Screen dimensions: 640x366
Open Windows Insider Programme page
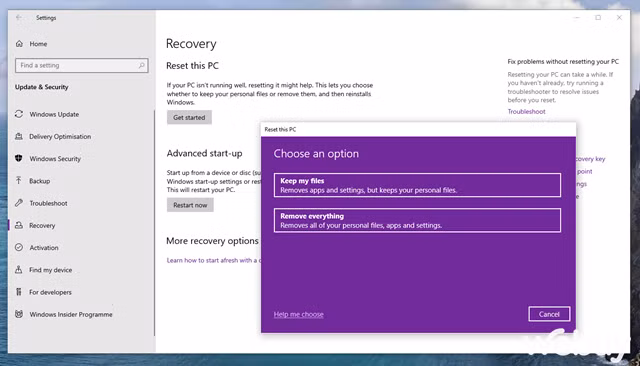click(71, 315)
